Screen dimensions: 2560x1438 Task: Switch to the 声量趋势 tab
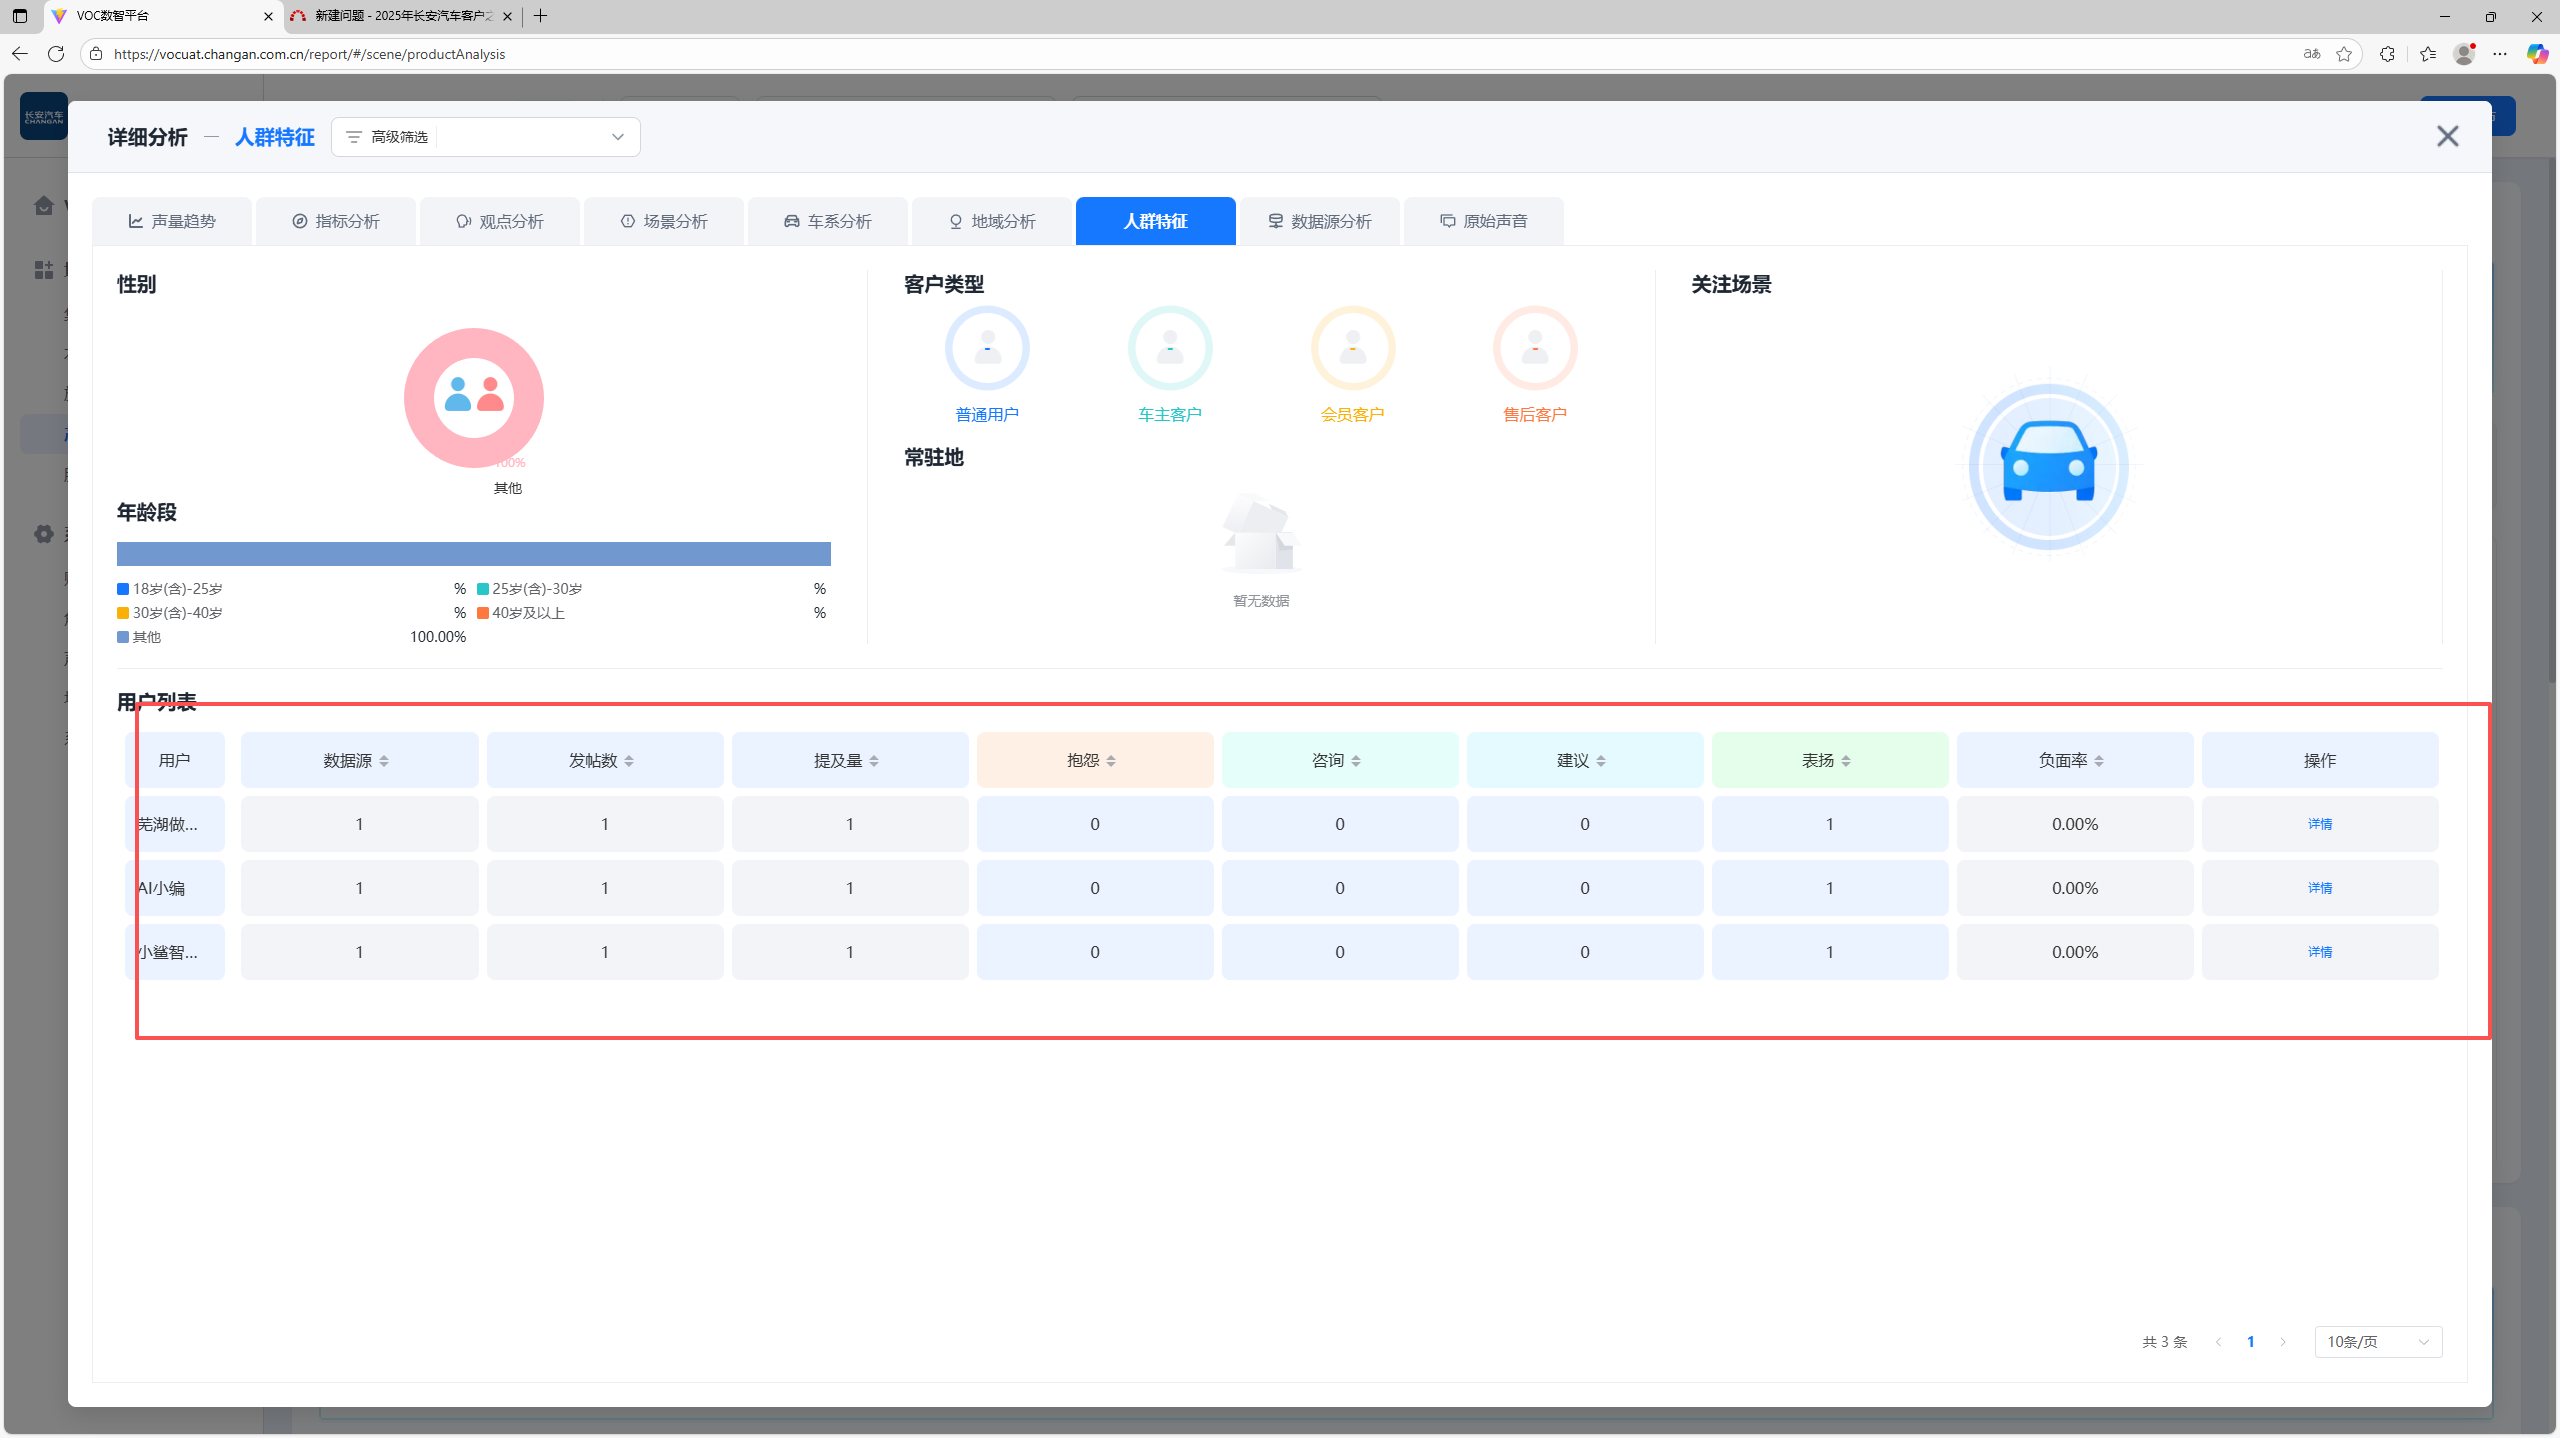click(172, 221)
